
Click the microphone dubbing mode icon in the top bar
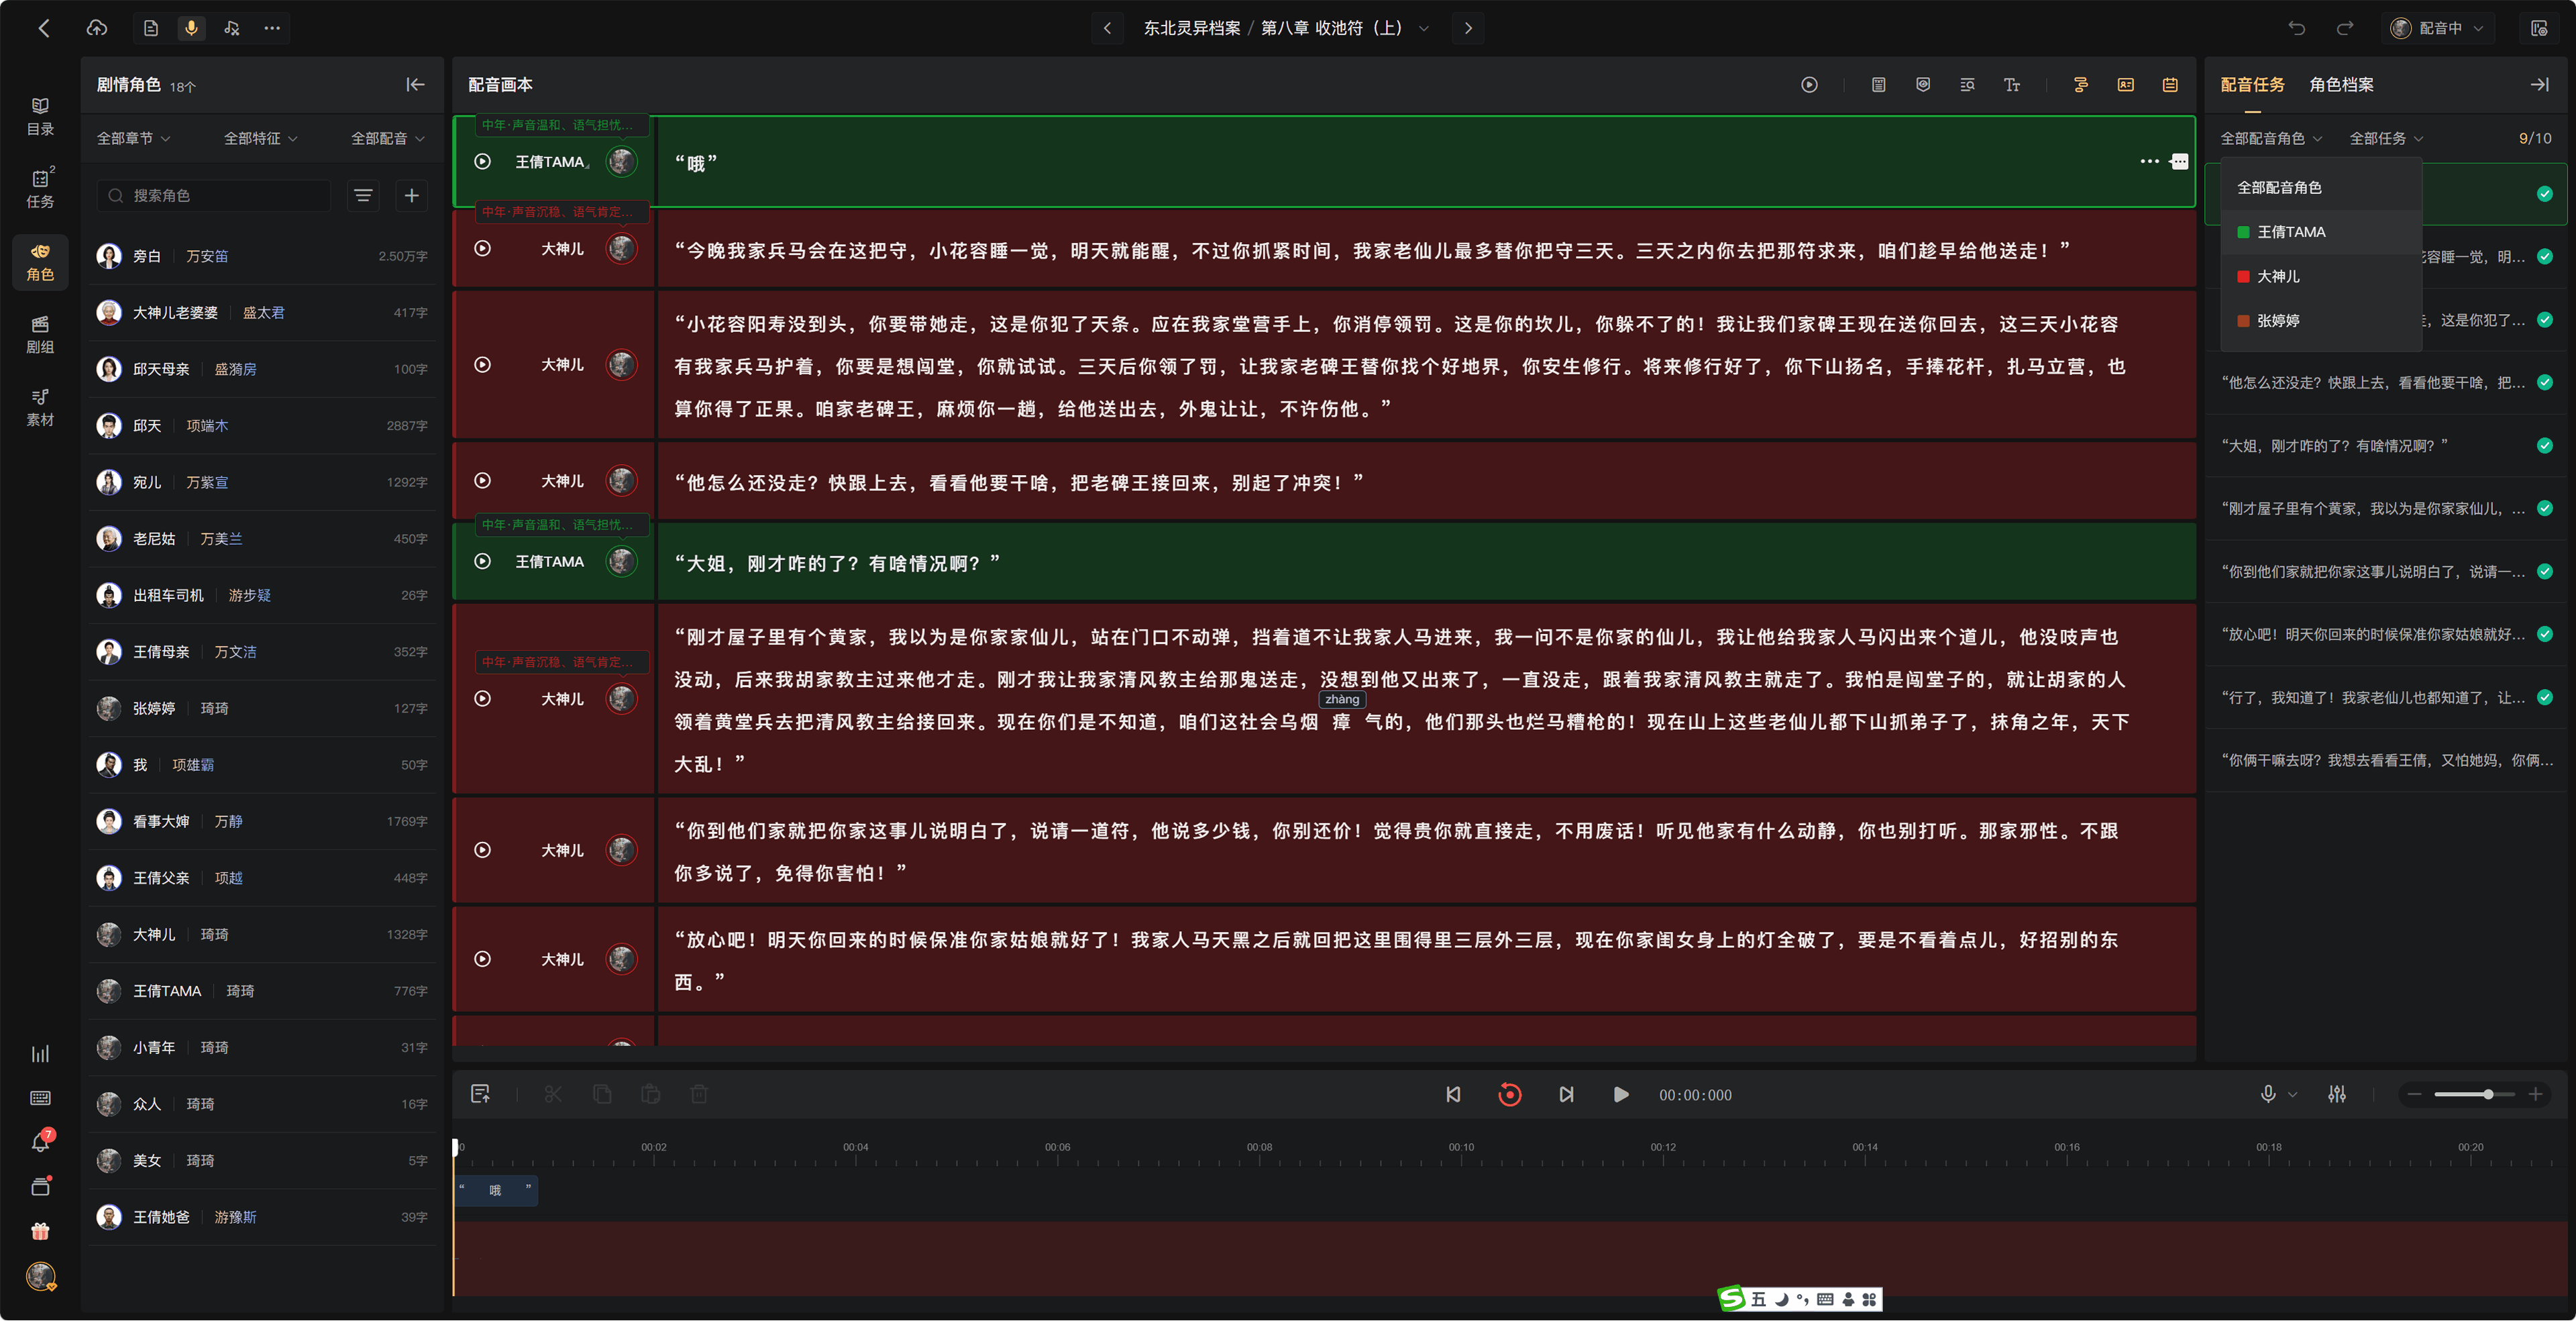191,28
